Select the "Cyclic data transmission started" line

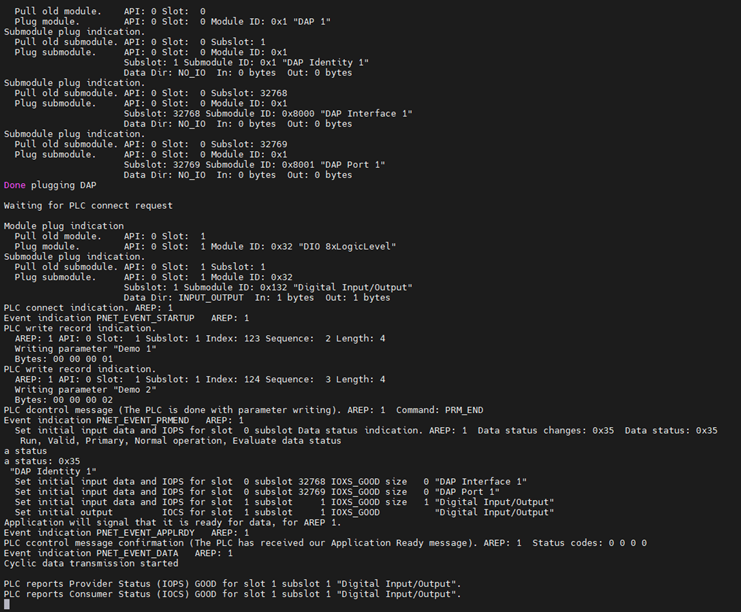click(x=91, y=563)
